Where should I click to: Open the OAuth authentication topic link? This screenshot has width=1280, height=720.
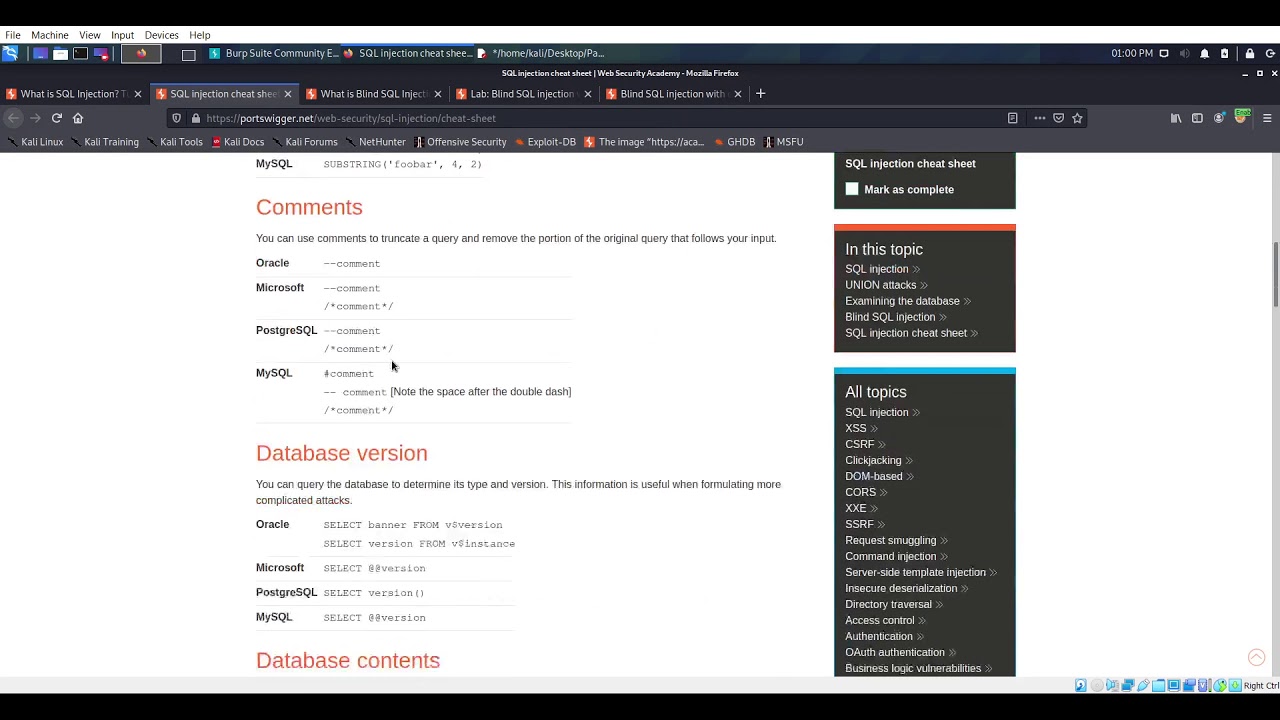(x=894, y=652)
